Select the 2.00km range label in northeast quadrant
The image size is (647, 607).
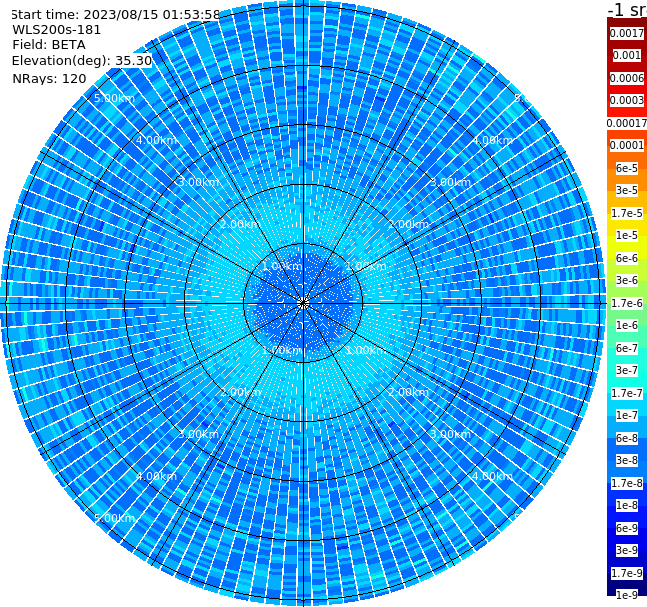click(x=409, y=224)
